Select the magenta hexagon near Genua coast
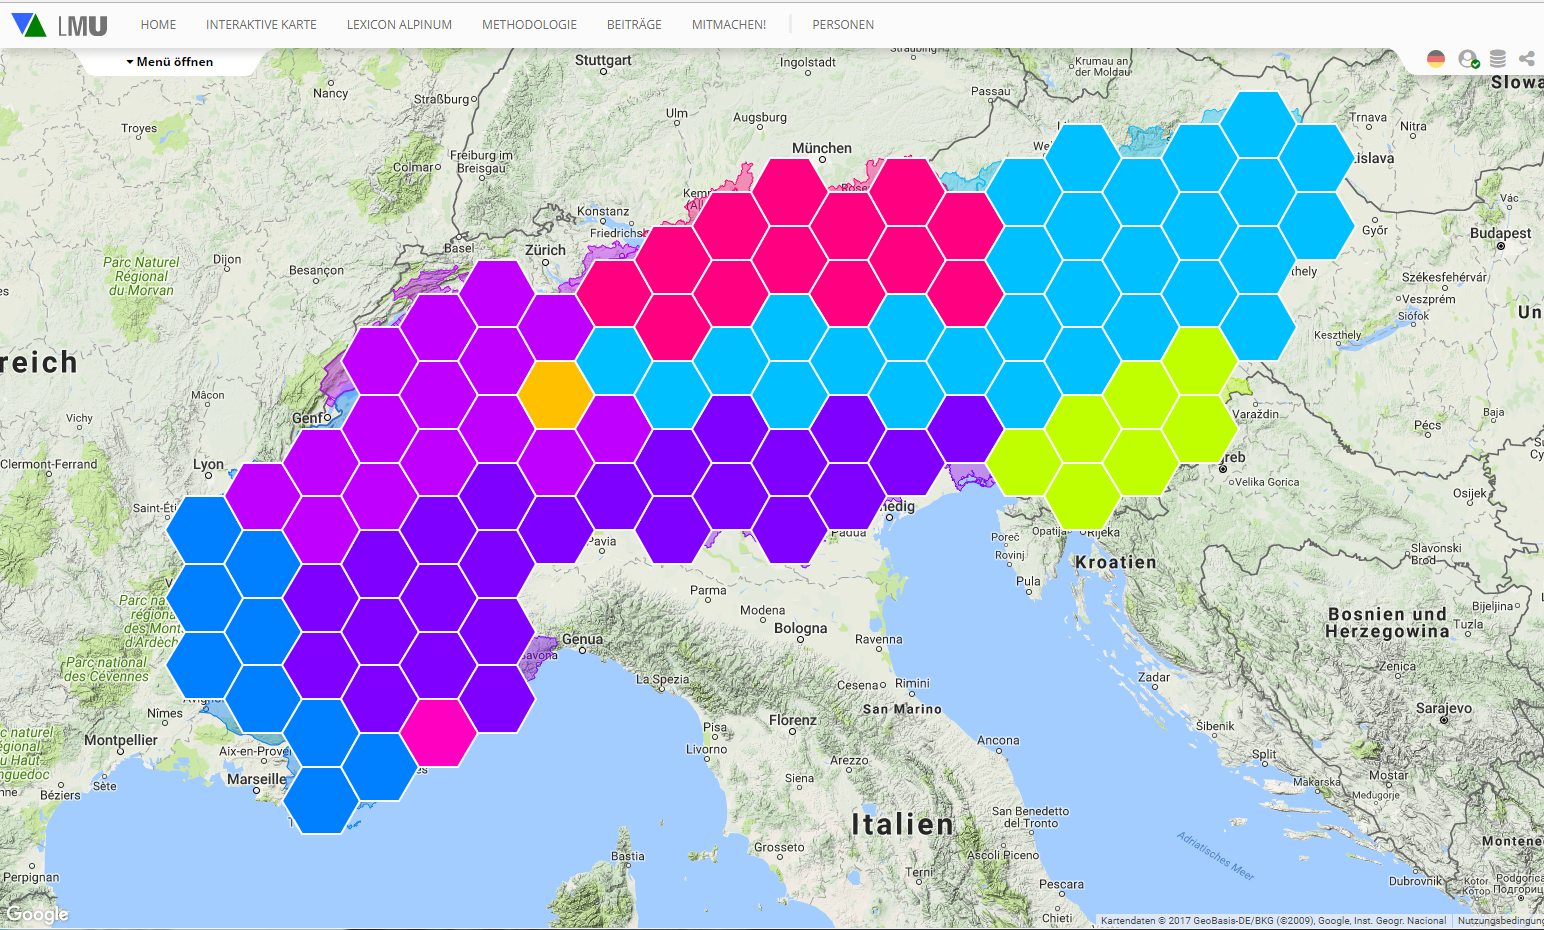 coord(439,733)
